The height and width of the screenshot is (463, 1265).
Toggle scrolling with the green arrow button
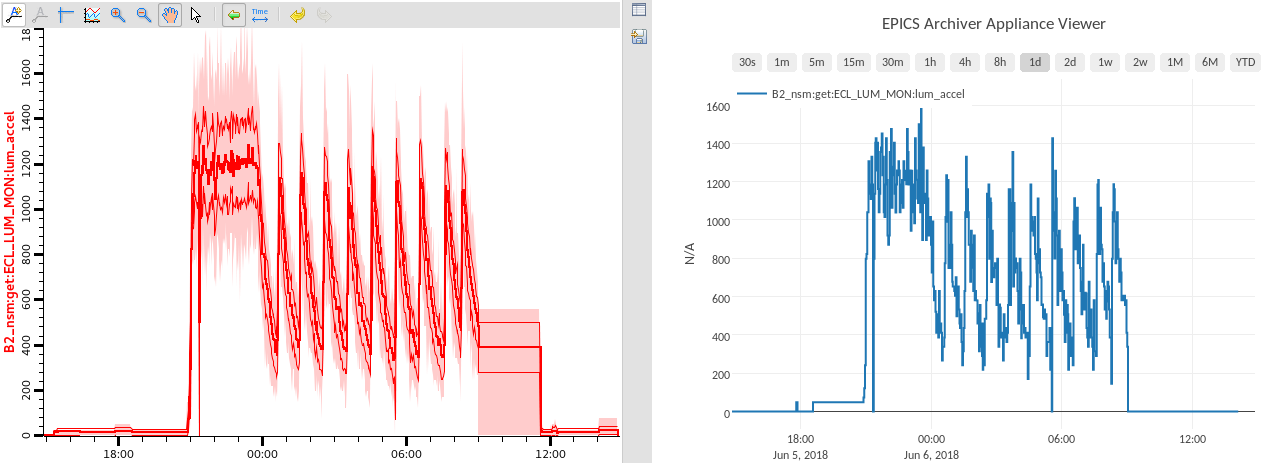(x=233, y=15)
